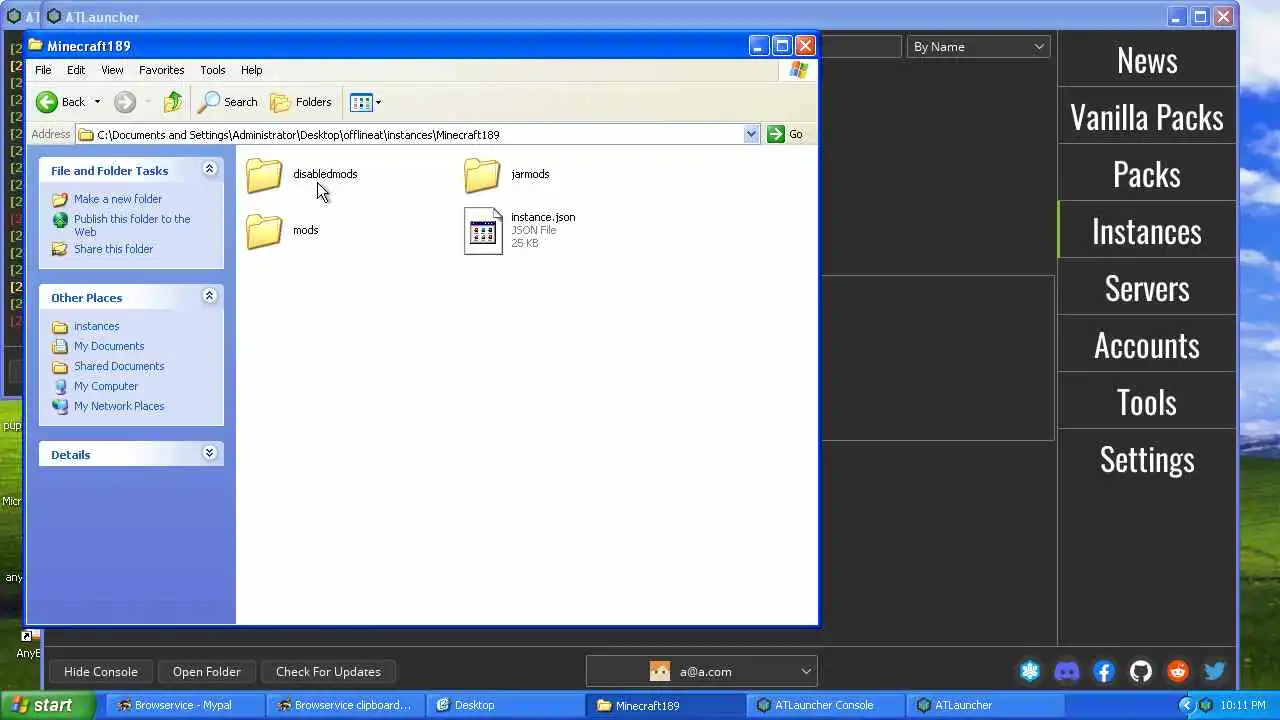Image resolution: width=1280 pixels, height=720 pixels.
Task: Select the instance.json file icon
Action: 483,231
